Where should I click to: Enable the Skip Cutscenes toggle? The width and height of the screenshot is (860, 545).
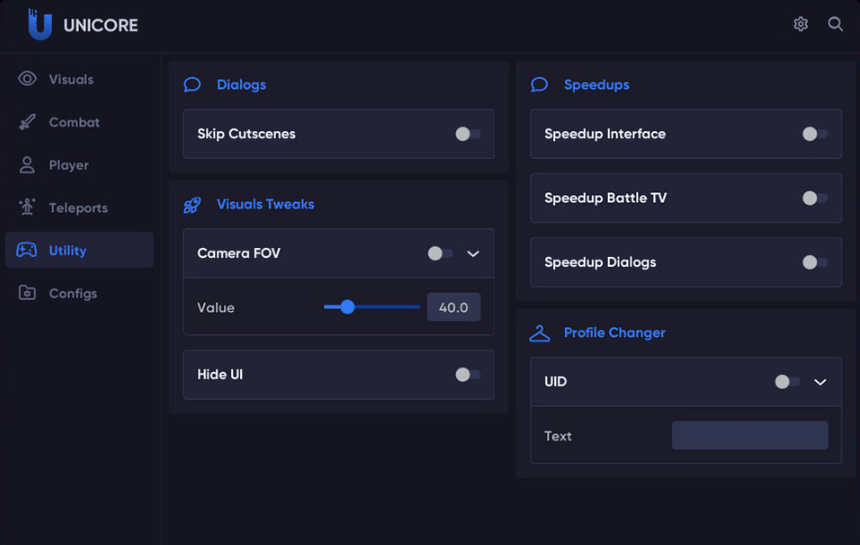point(468,134)
